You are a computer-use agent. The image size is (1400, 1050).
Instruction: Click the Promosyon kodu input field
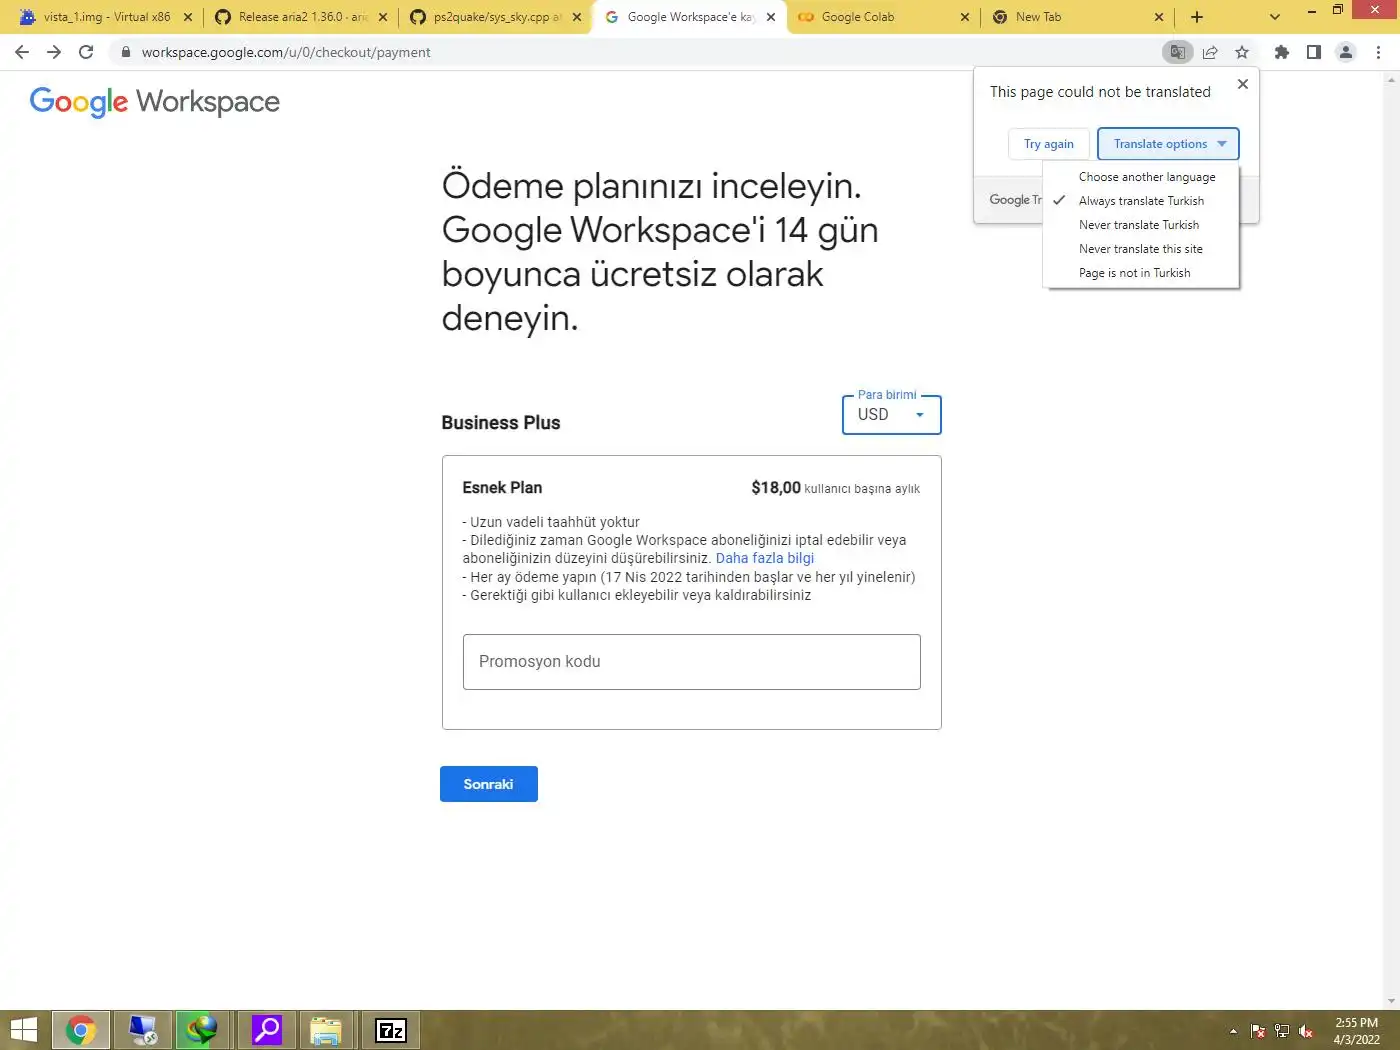[692, 662]
